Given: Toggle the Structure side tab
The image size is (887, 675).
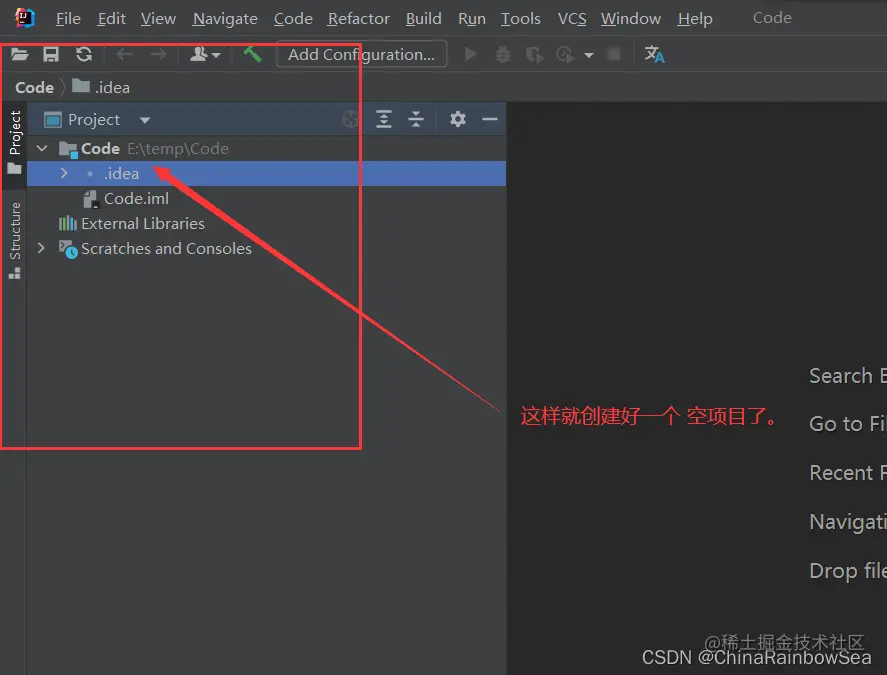Looking at the screenshot, I should (x=15, y=240).
